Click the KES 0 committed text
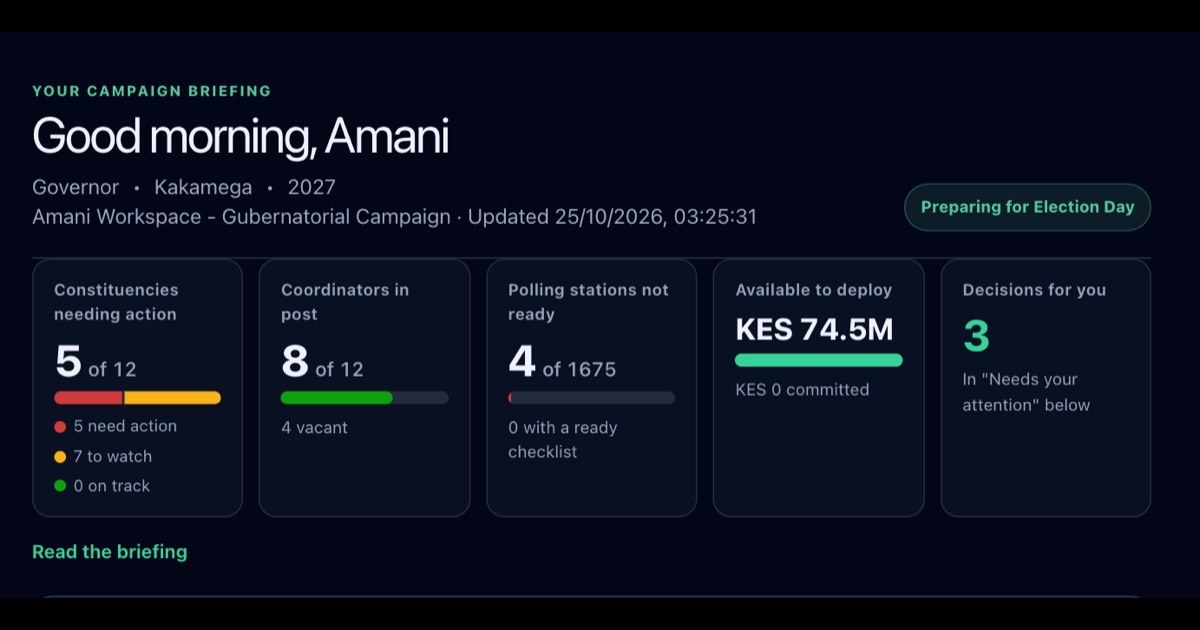 pyautogui.click(x=802, y=390)
